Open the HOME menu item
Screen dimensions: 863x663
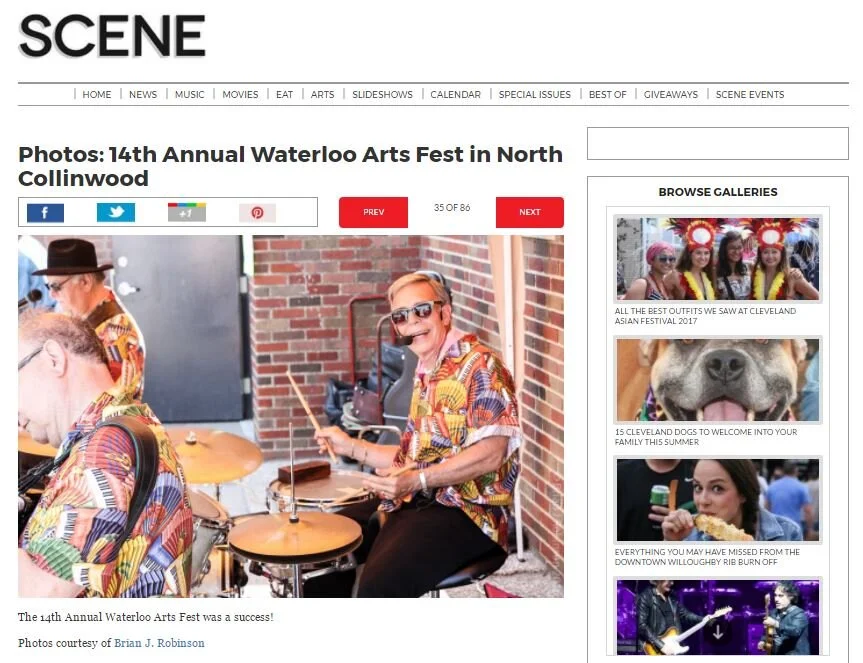point(97,95)
